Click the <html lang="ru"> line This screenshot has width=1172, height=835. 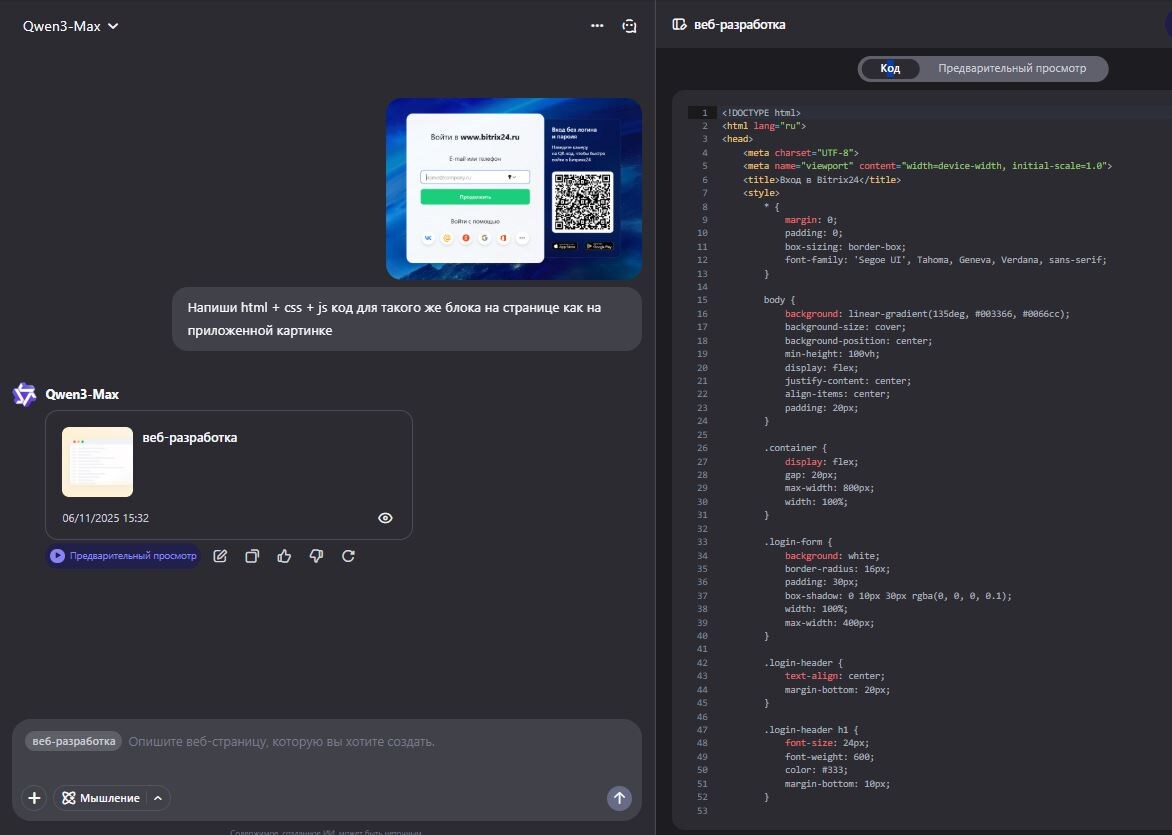point(764,126)
